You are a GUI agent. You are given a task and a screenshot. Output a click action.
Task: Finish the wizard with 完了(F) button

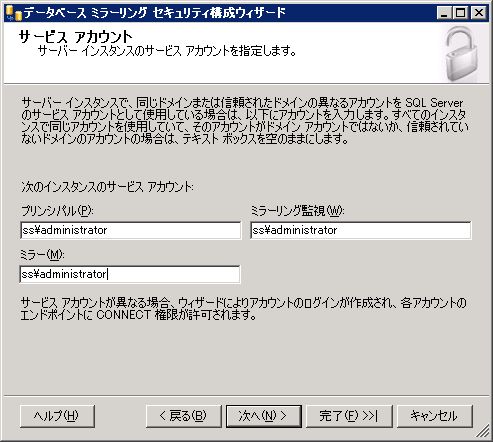coord(349,416)
